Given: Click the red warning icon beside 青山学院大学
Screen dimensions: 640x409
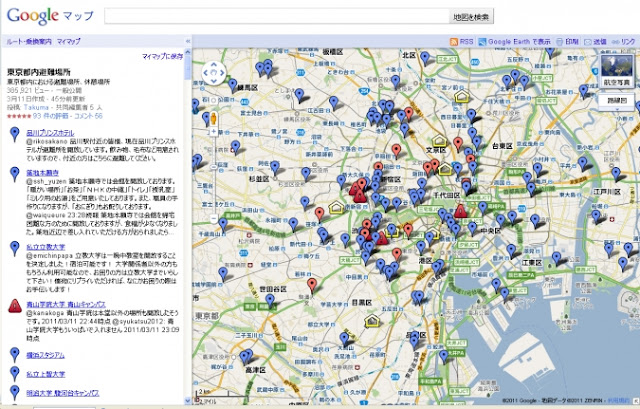Looking at the screenshot, I should (15, 306).
